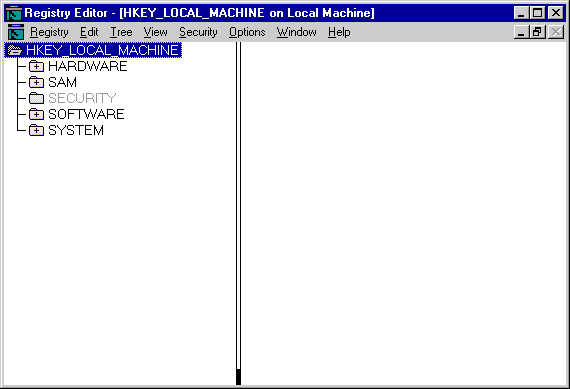Select the grayed SECURITY key label

tap(82, 98)
